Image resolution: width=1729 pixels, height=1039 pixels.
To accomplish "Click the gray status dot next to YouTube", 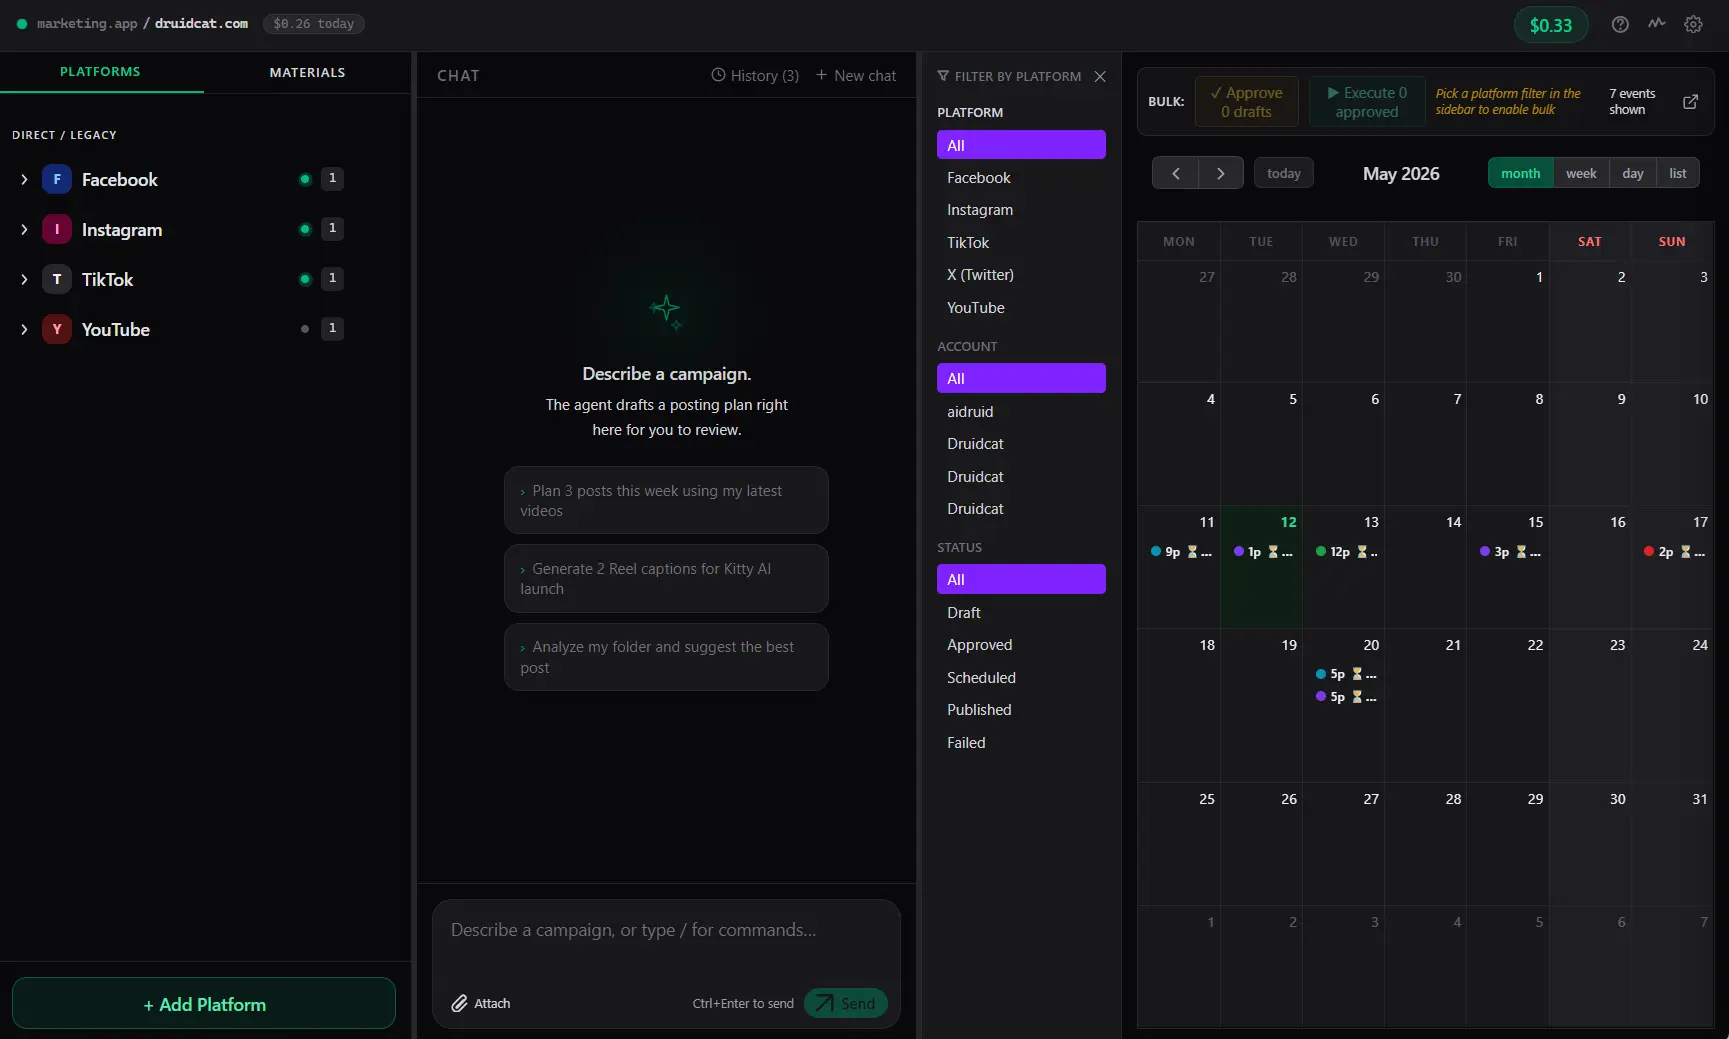I will tap(305, 329).
